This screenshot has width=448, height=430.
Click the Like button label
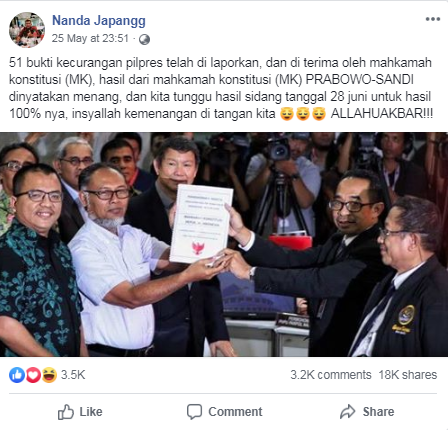[x=91, y=412]
